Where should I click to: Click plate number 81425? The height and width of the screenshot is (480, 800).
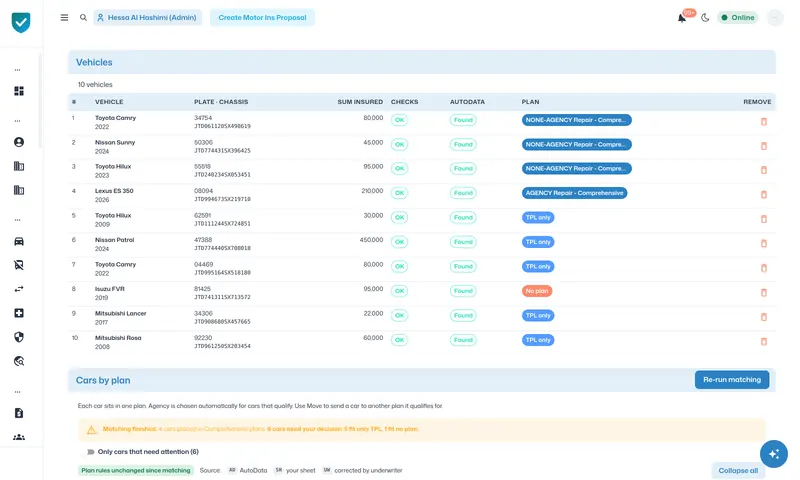tap(203, 289)
